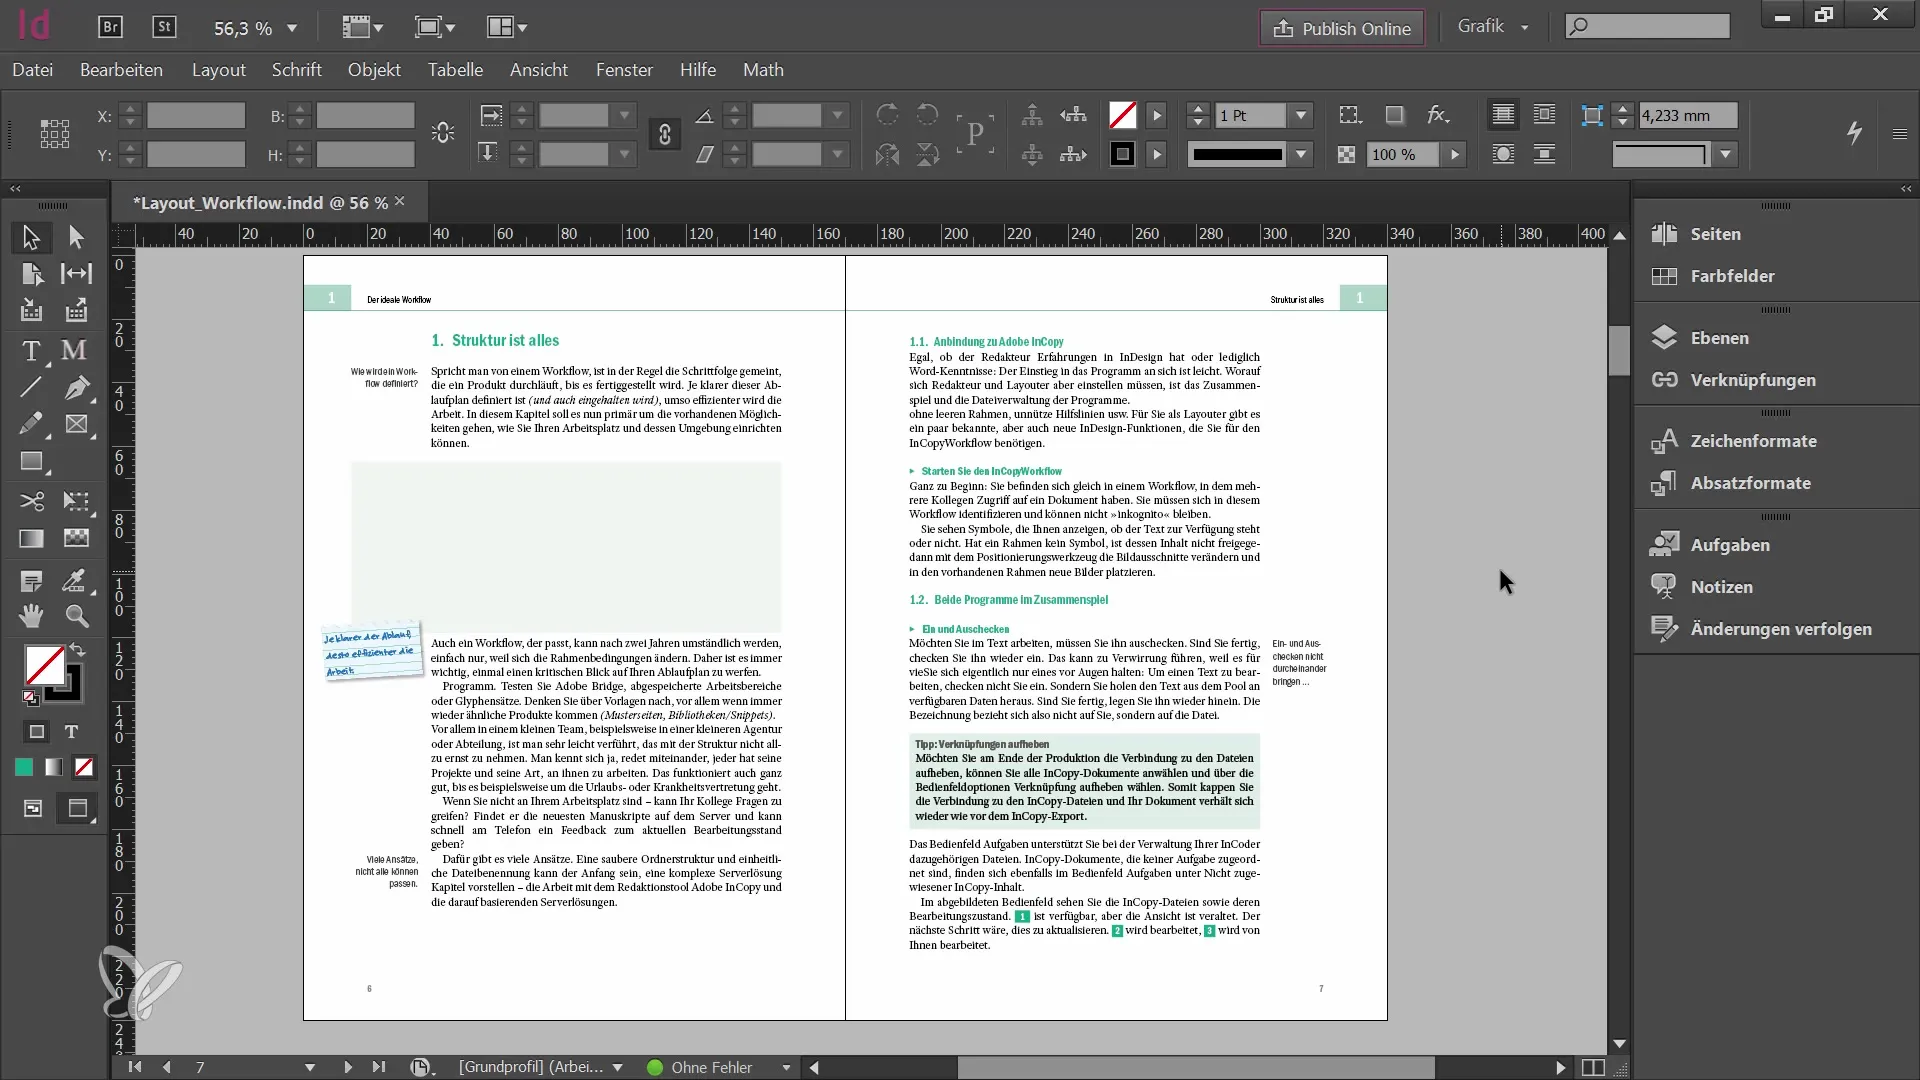Open the Schrift menu
The image size is (1920, 1080).
click(297, 70)
